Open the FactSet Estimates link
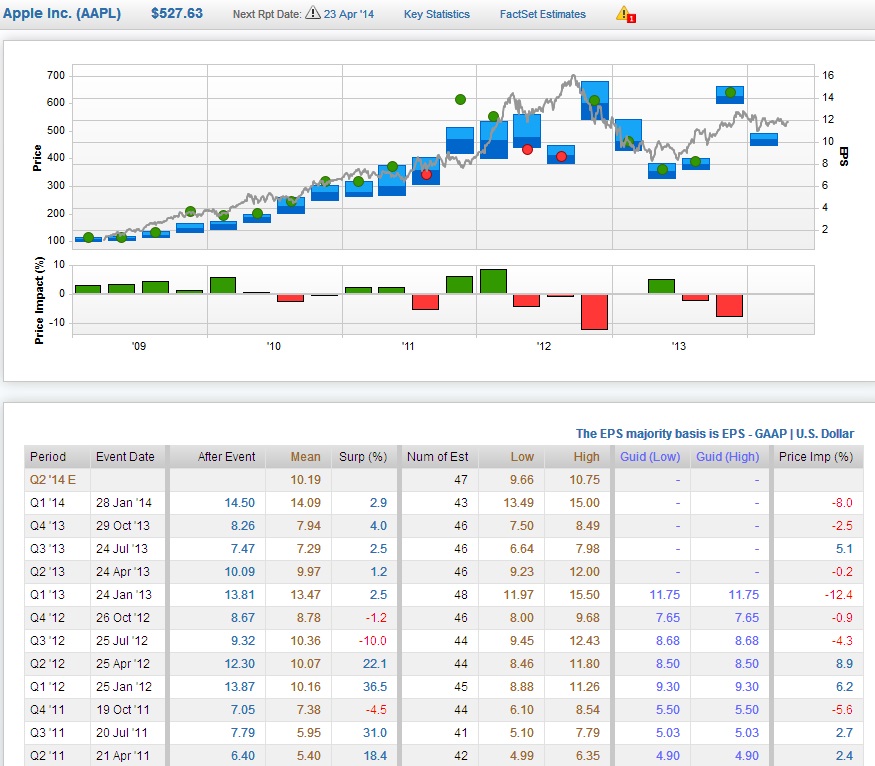The width and height of the screenshot is (875, 766). point(542,14)
